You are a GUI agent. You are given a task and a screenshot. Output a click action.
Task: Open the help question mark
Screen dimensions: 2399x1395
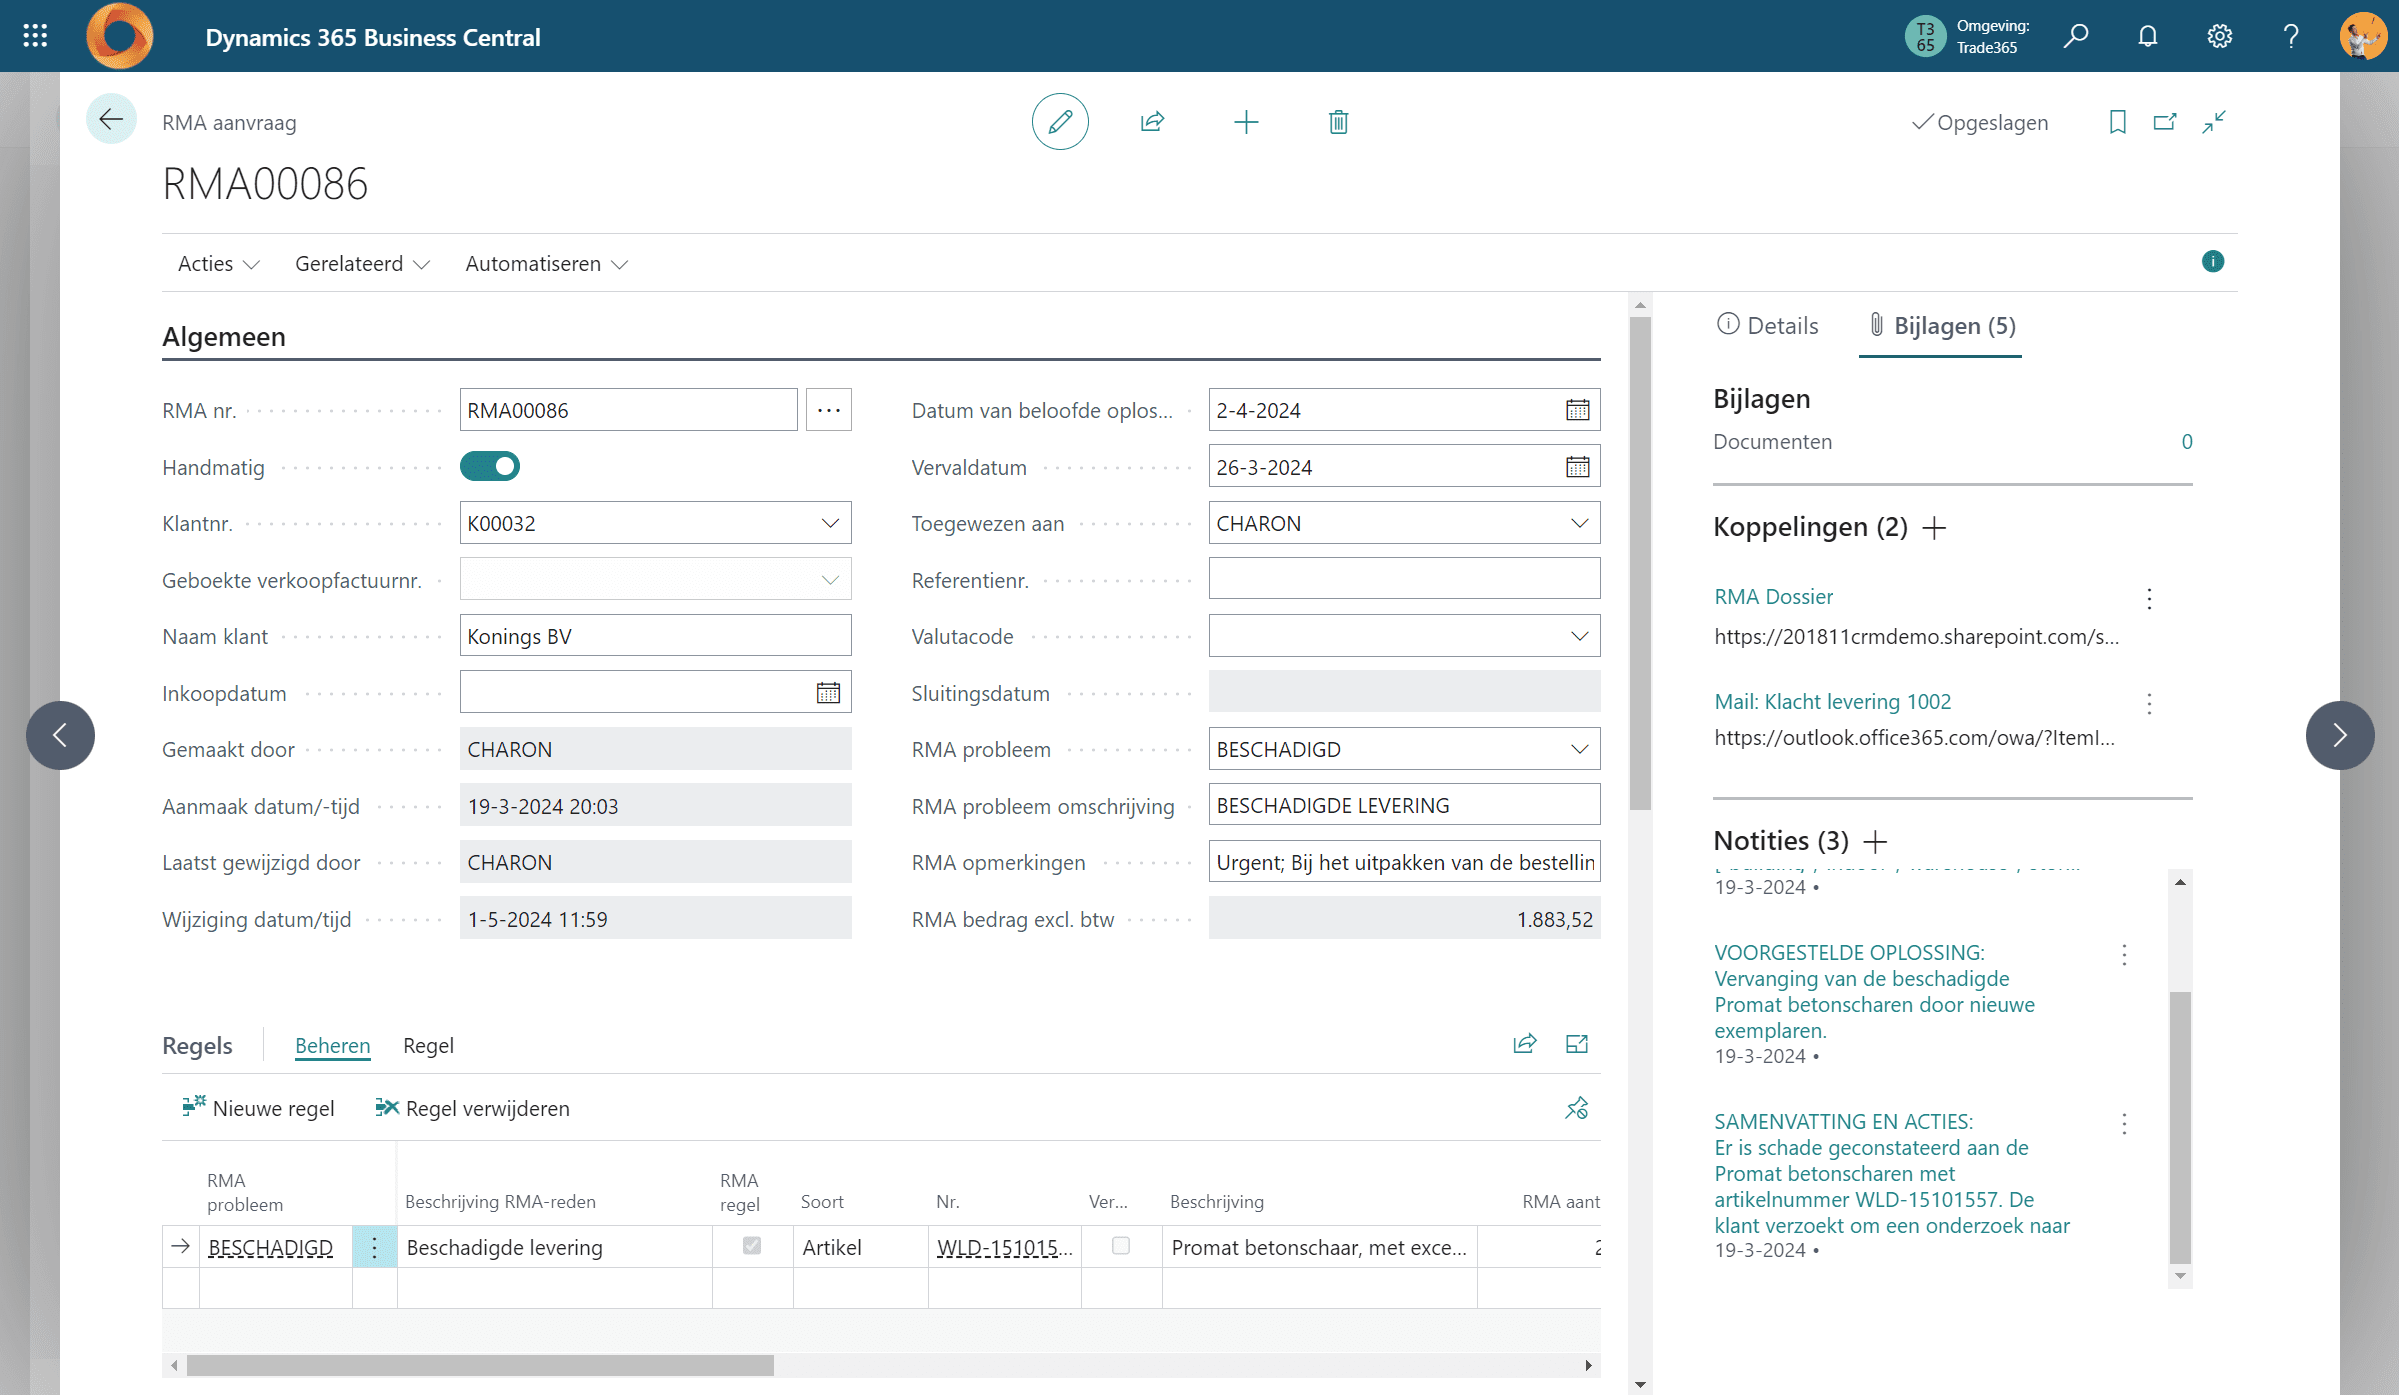(x=2291, y=36)
